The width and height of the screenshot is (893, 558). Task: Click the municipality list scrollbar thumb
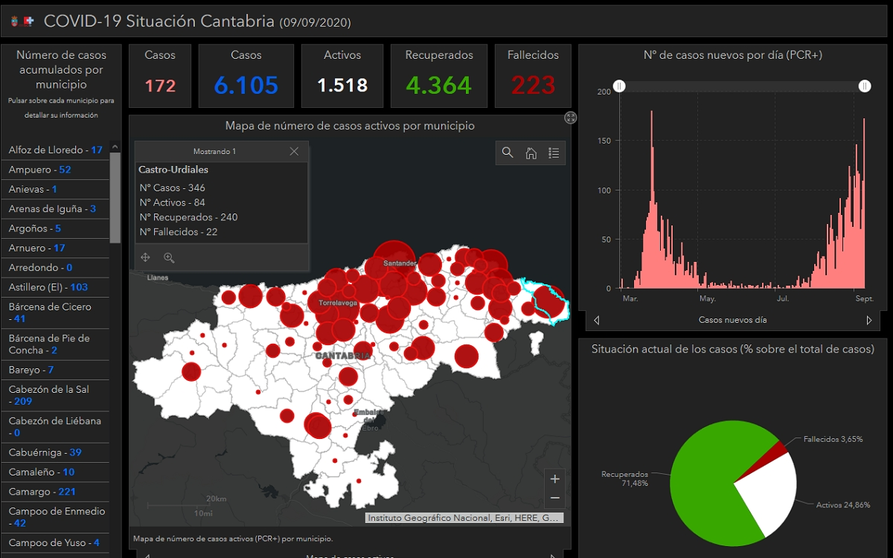click(x=115, y=197)
